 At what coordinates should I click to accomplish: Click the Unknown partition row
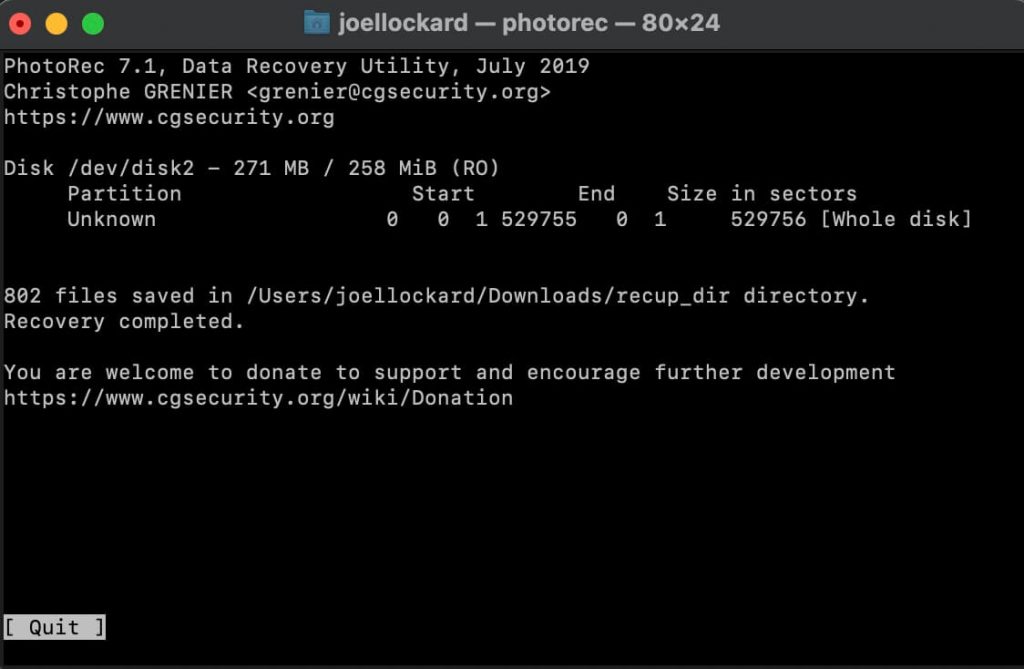point(112,219)
